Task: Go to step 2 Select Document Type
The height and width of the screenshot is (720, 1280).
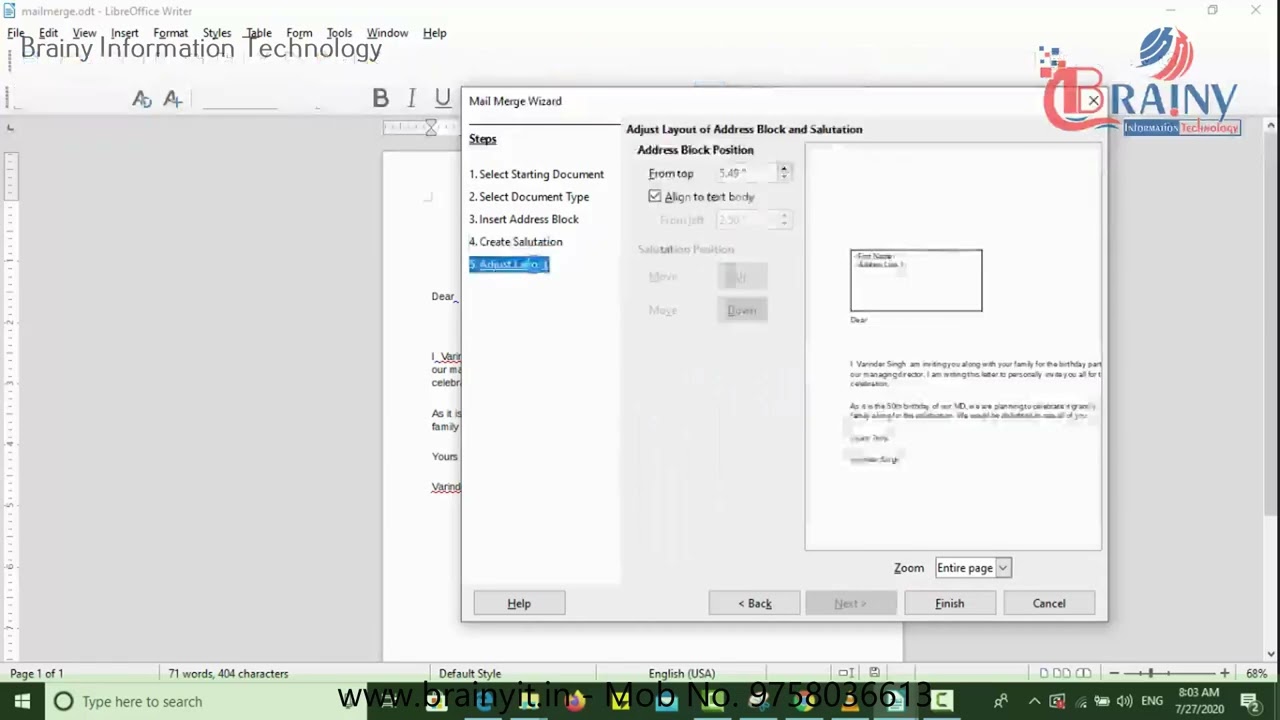Action: pyautogui.click(x=529, y=197)
